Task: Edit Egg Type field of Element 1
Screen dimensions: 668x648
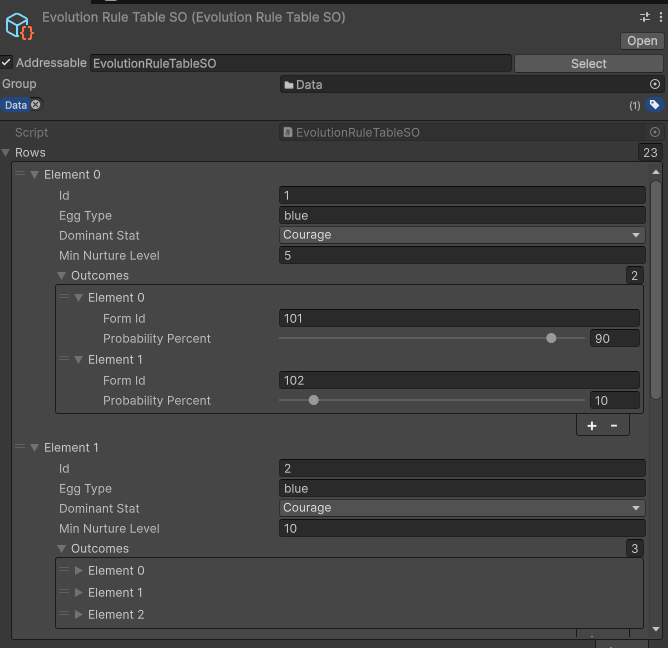Action: point(462,489)
